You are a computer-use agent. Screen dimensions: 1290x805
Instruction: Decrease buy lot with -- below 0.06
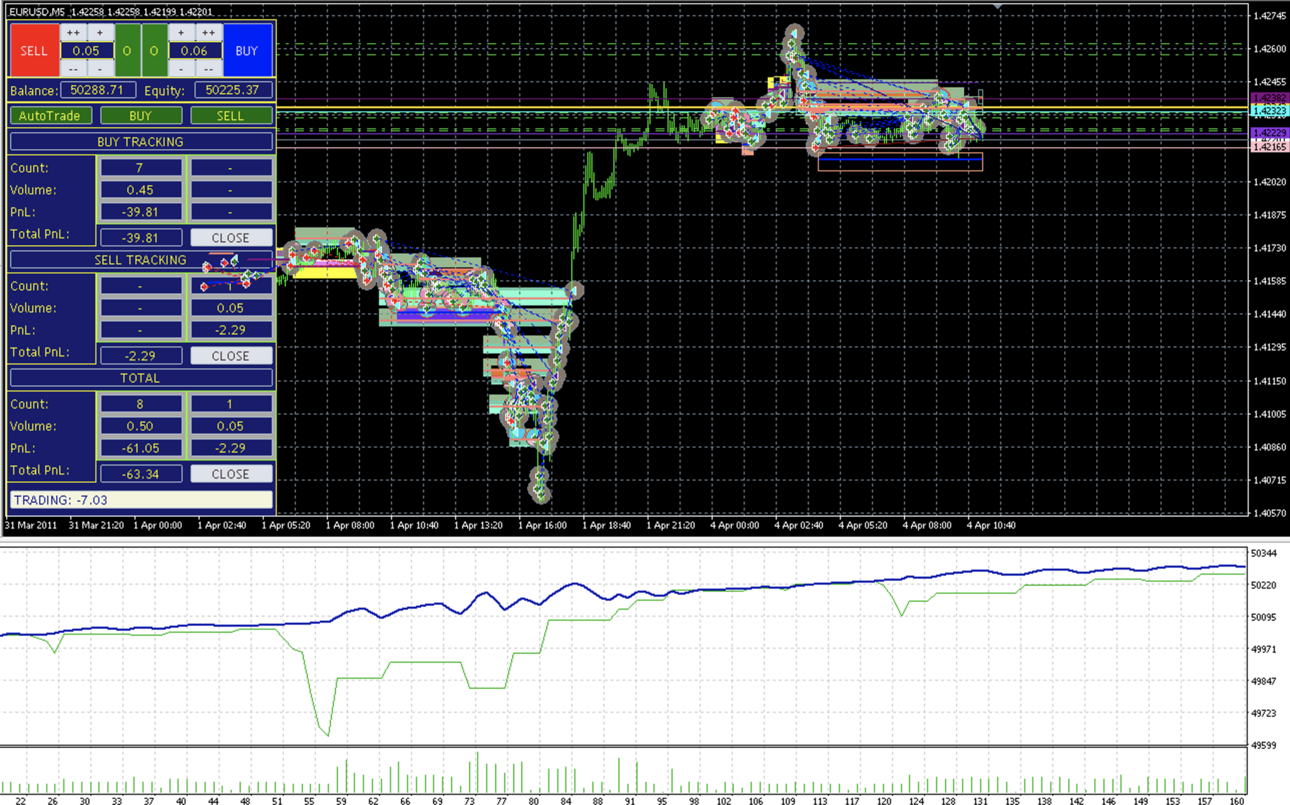[208, 68]
